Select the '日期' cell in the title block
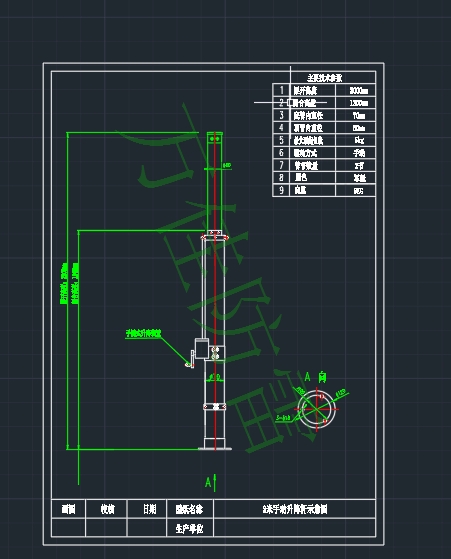 pos(149,509)
